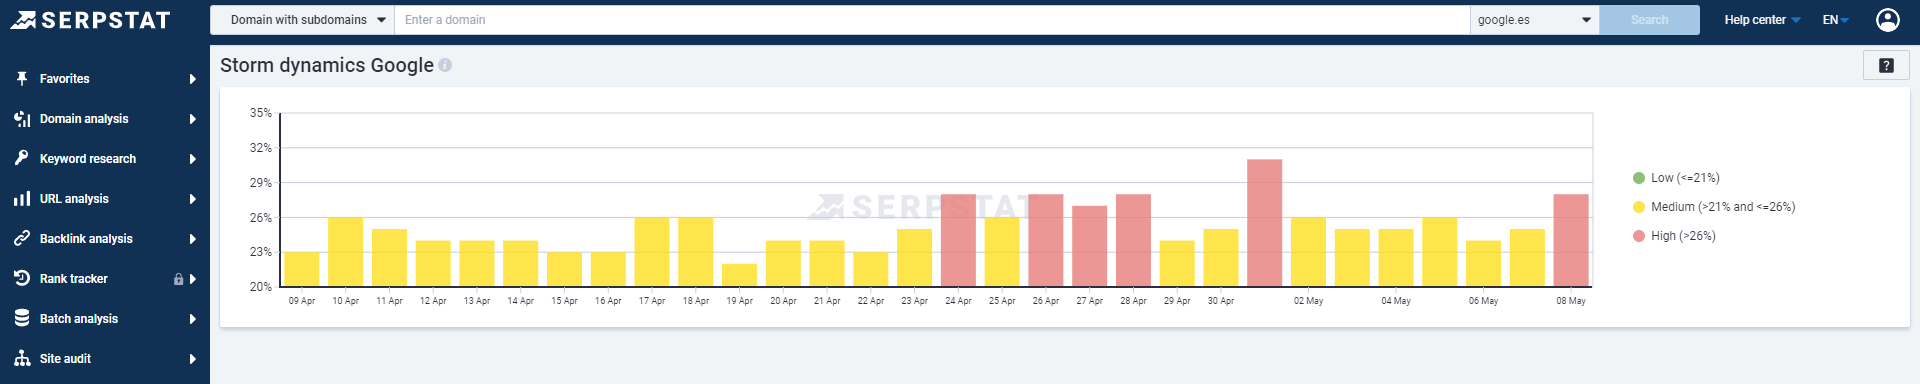Screen dimensions: 1920x384
Task: Toggle the High (>26%) legend series
Action: [x=1674, y=236]
